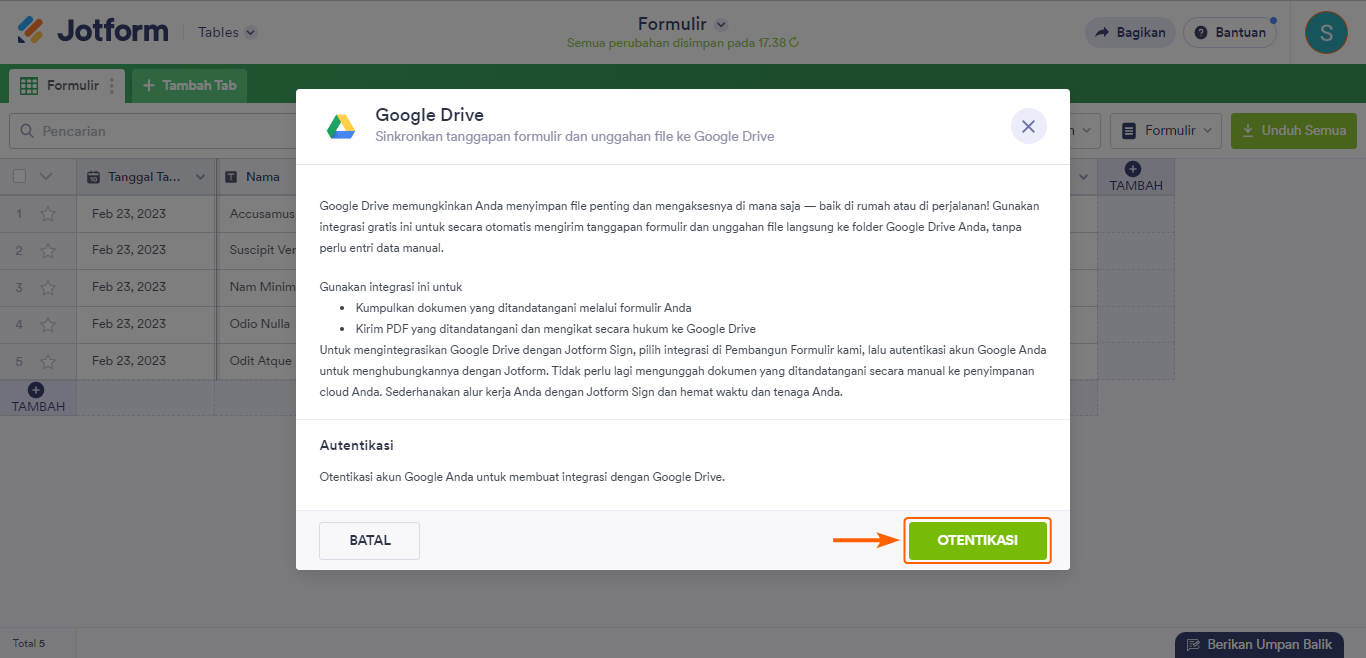Click the Autentikasi section heading
The width and height of the screenshot is (1366, 658).
pos(356,445)
